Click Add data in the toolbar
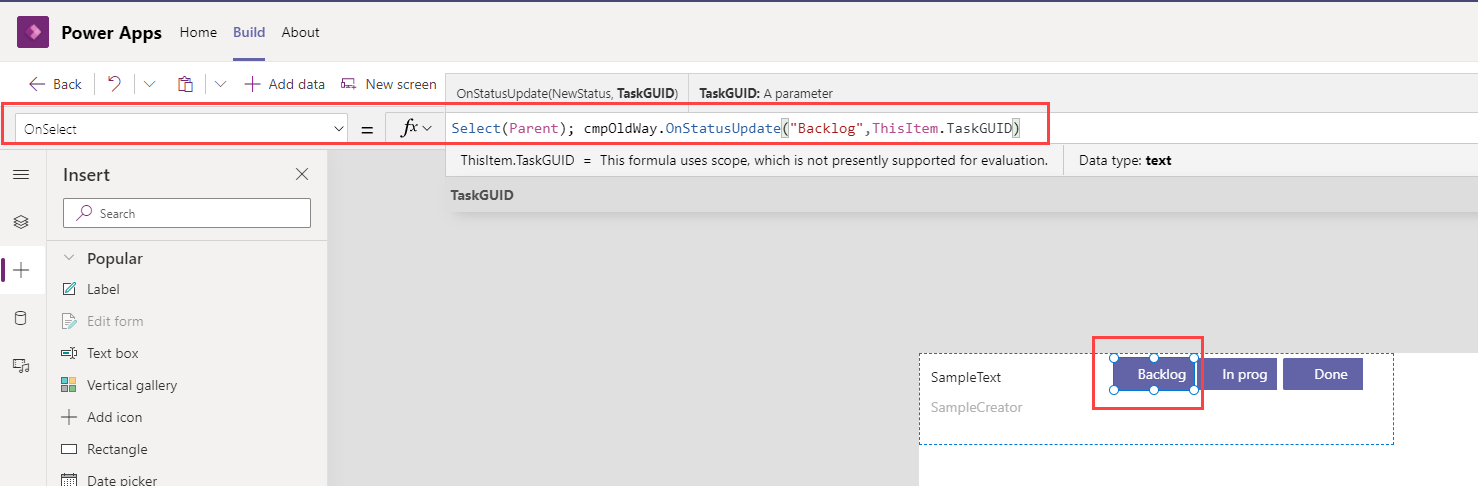Image resolution: width=1478 pixels, height=486 pixels. (285, 84)
